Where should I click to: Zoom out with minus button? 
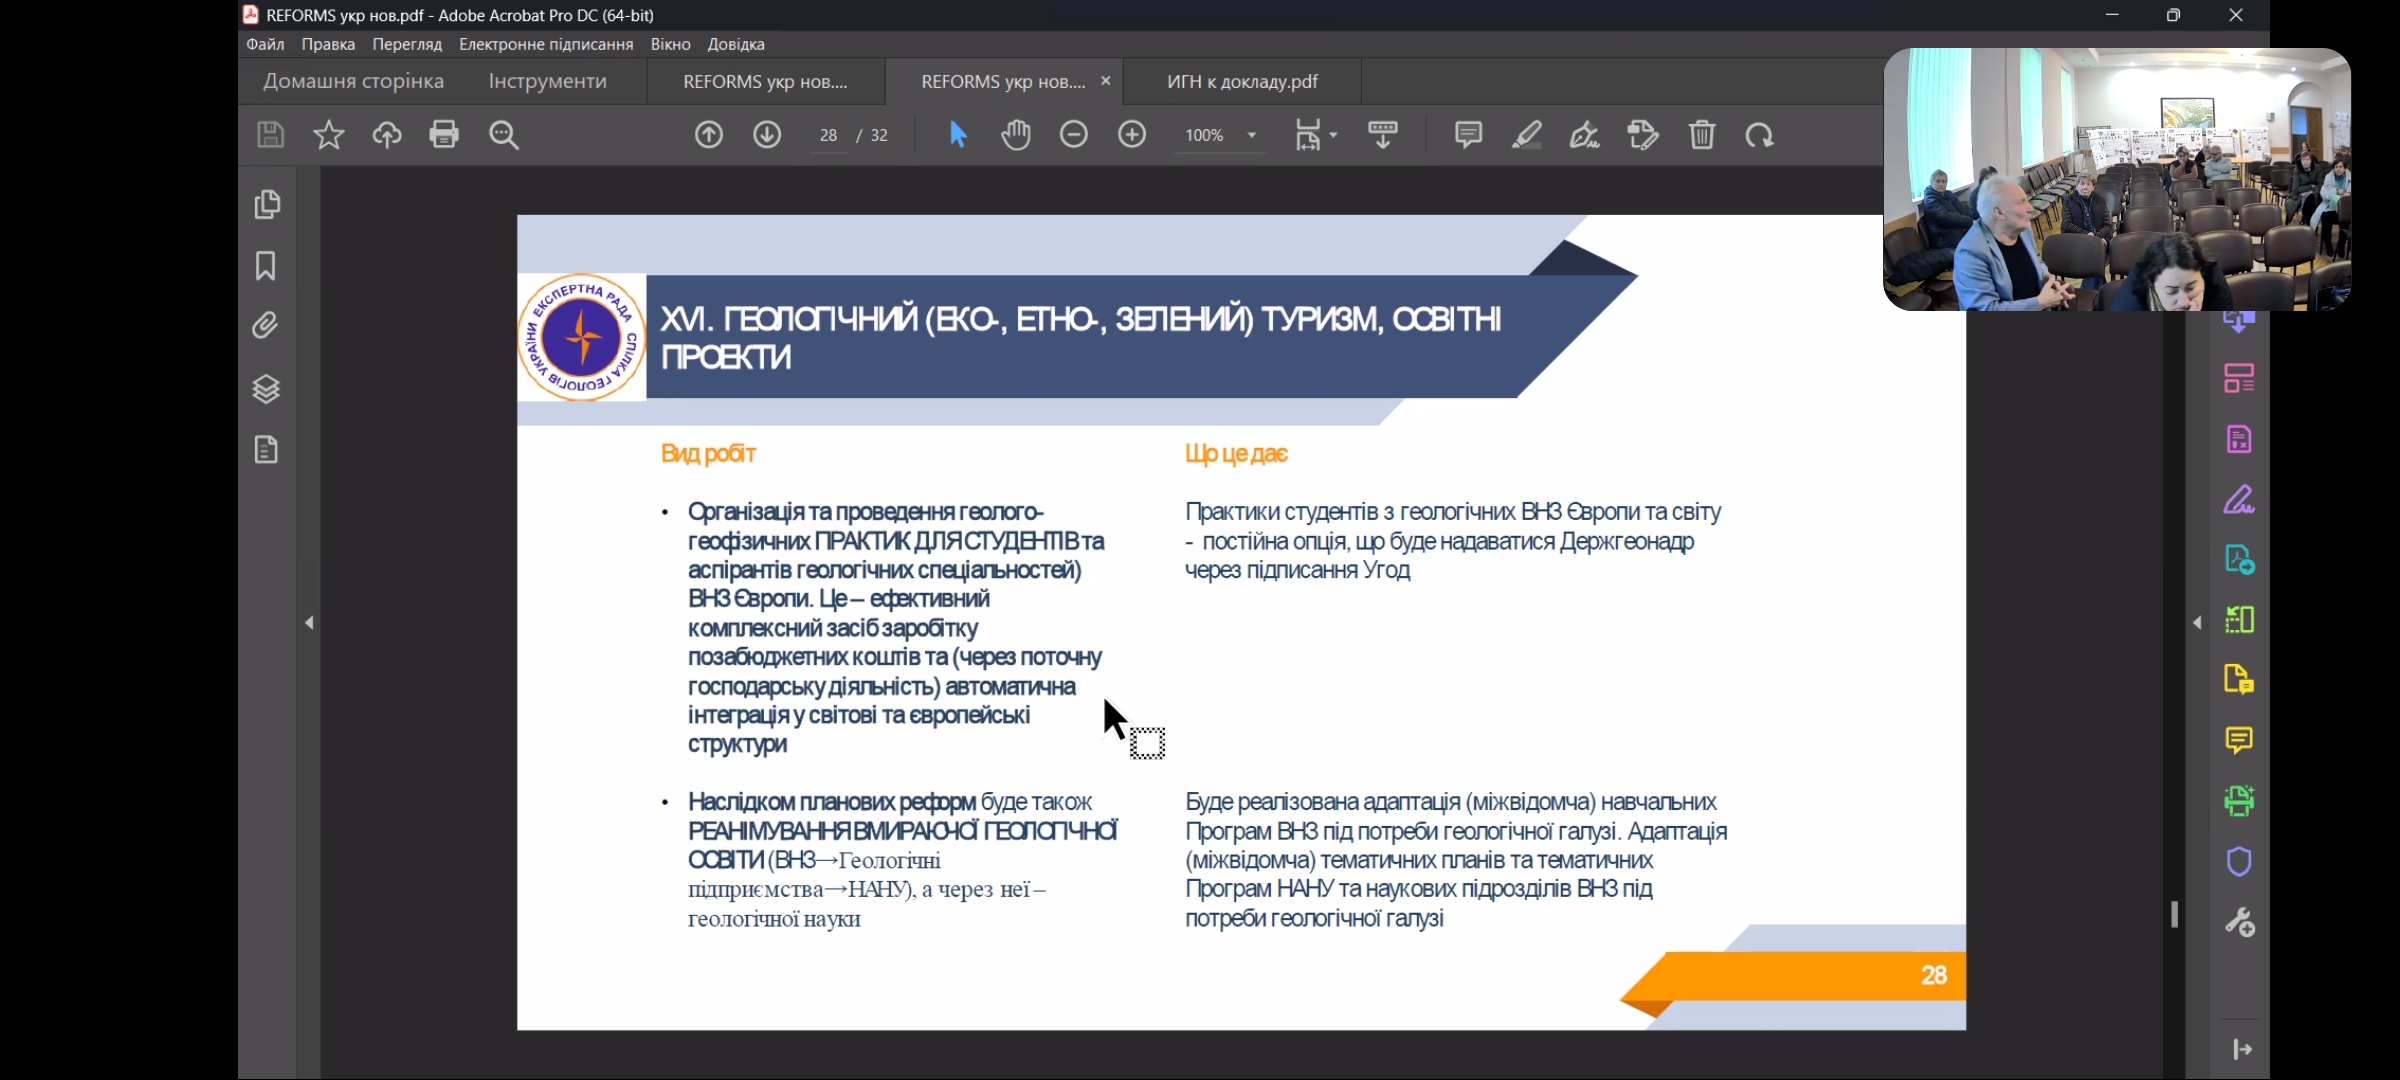click(1073, 135)
